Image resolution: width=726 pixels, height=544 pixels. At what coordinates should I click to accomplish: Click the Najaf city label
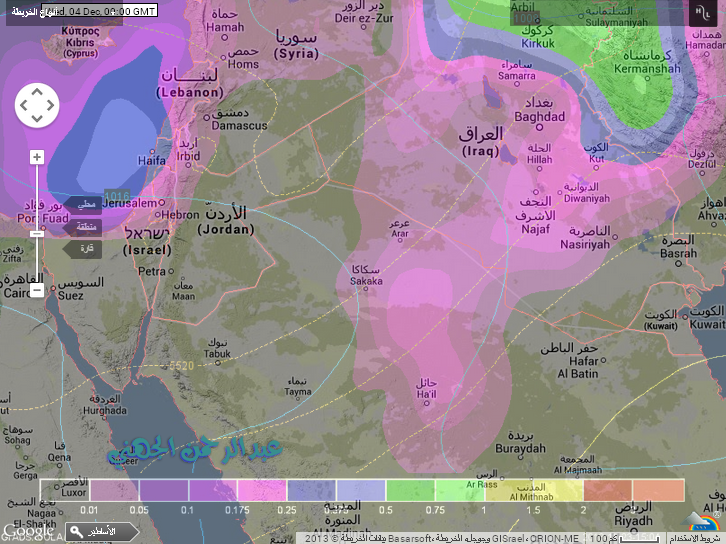pos(536,229)
